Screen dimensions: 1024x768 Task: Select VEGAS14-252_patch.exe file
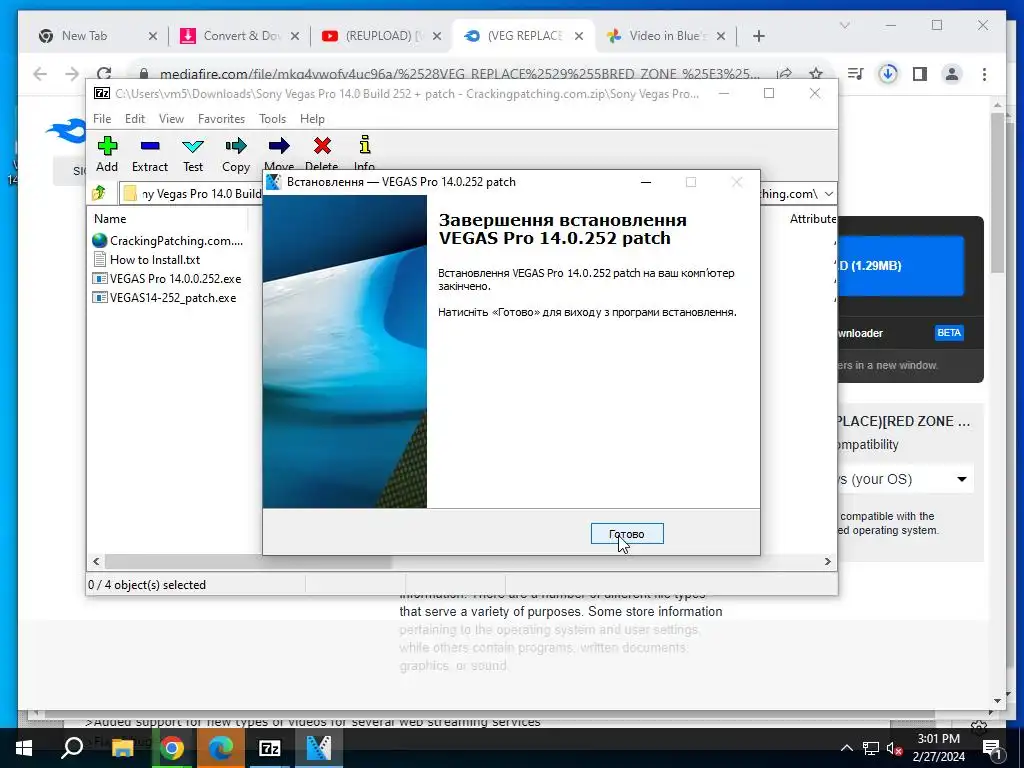click(x=165, y=297)
